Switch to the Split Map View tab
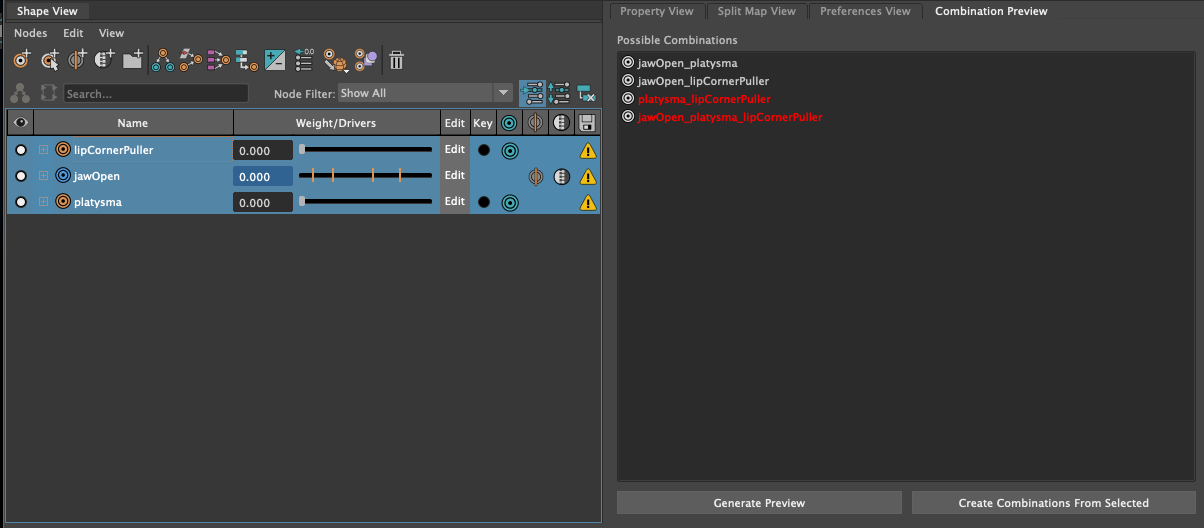 (x=757, y=11)
